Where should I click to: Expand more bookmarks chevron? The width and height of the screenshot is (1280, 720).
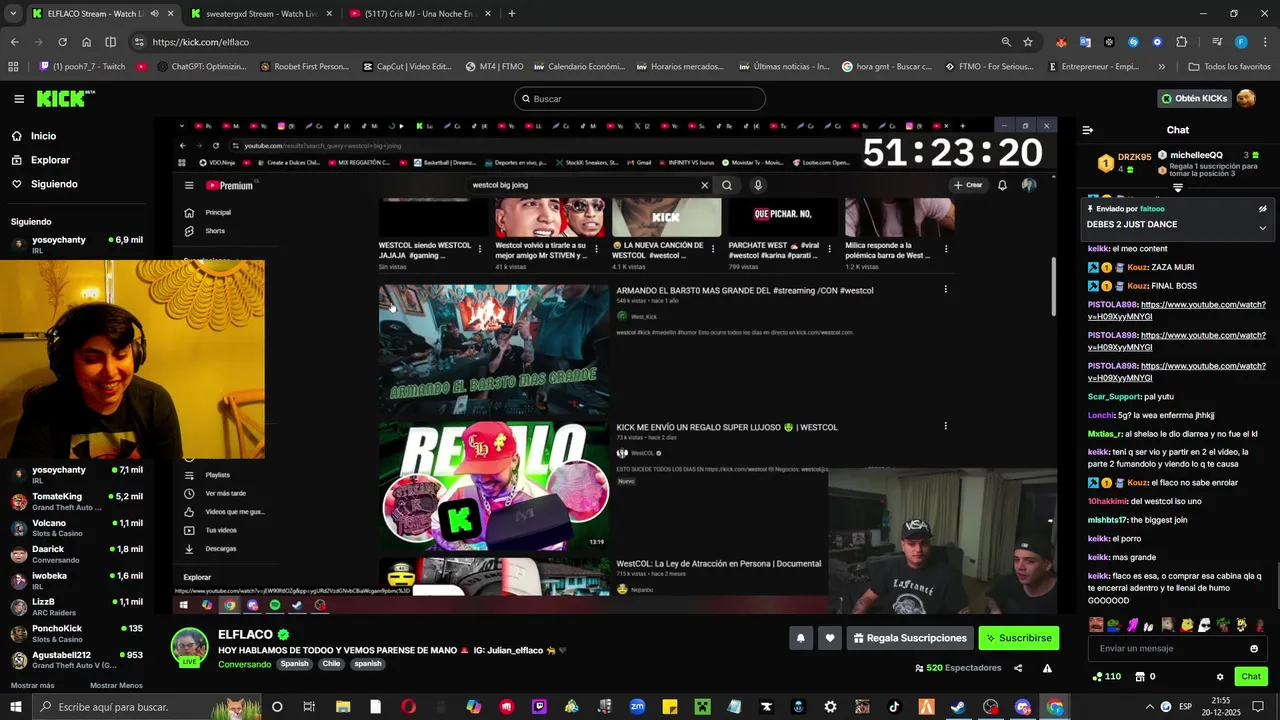coord(1161,67)
